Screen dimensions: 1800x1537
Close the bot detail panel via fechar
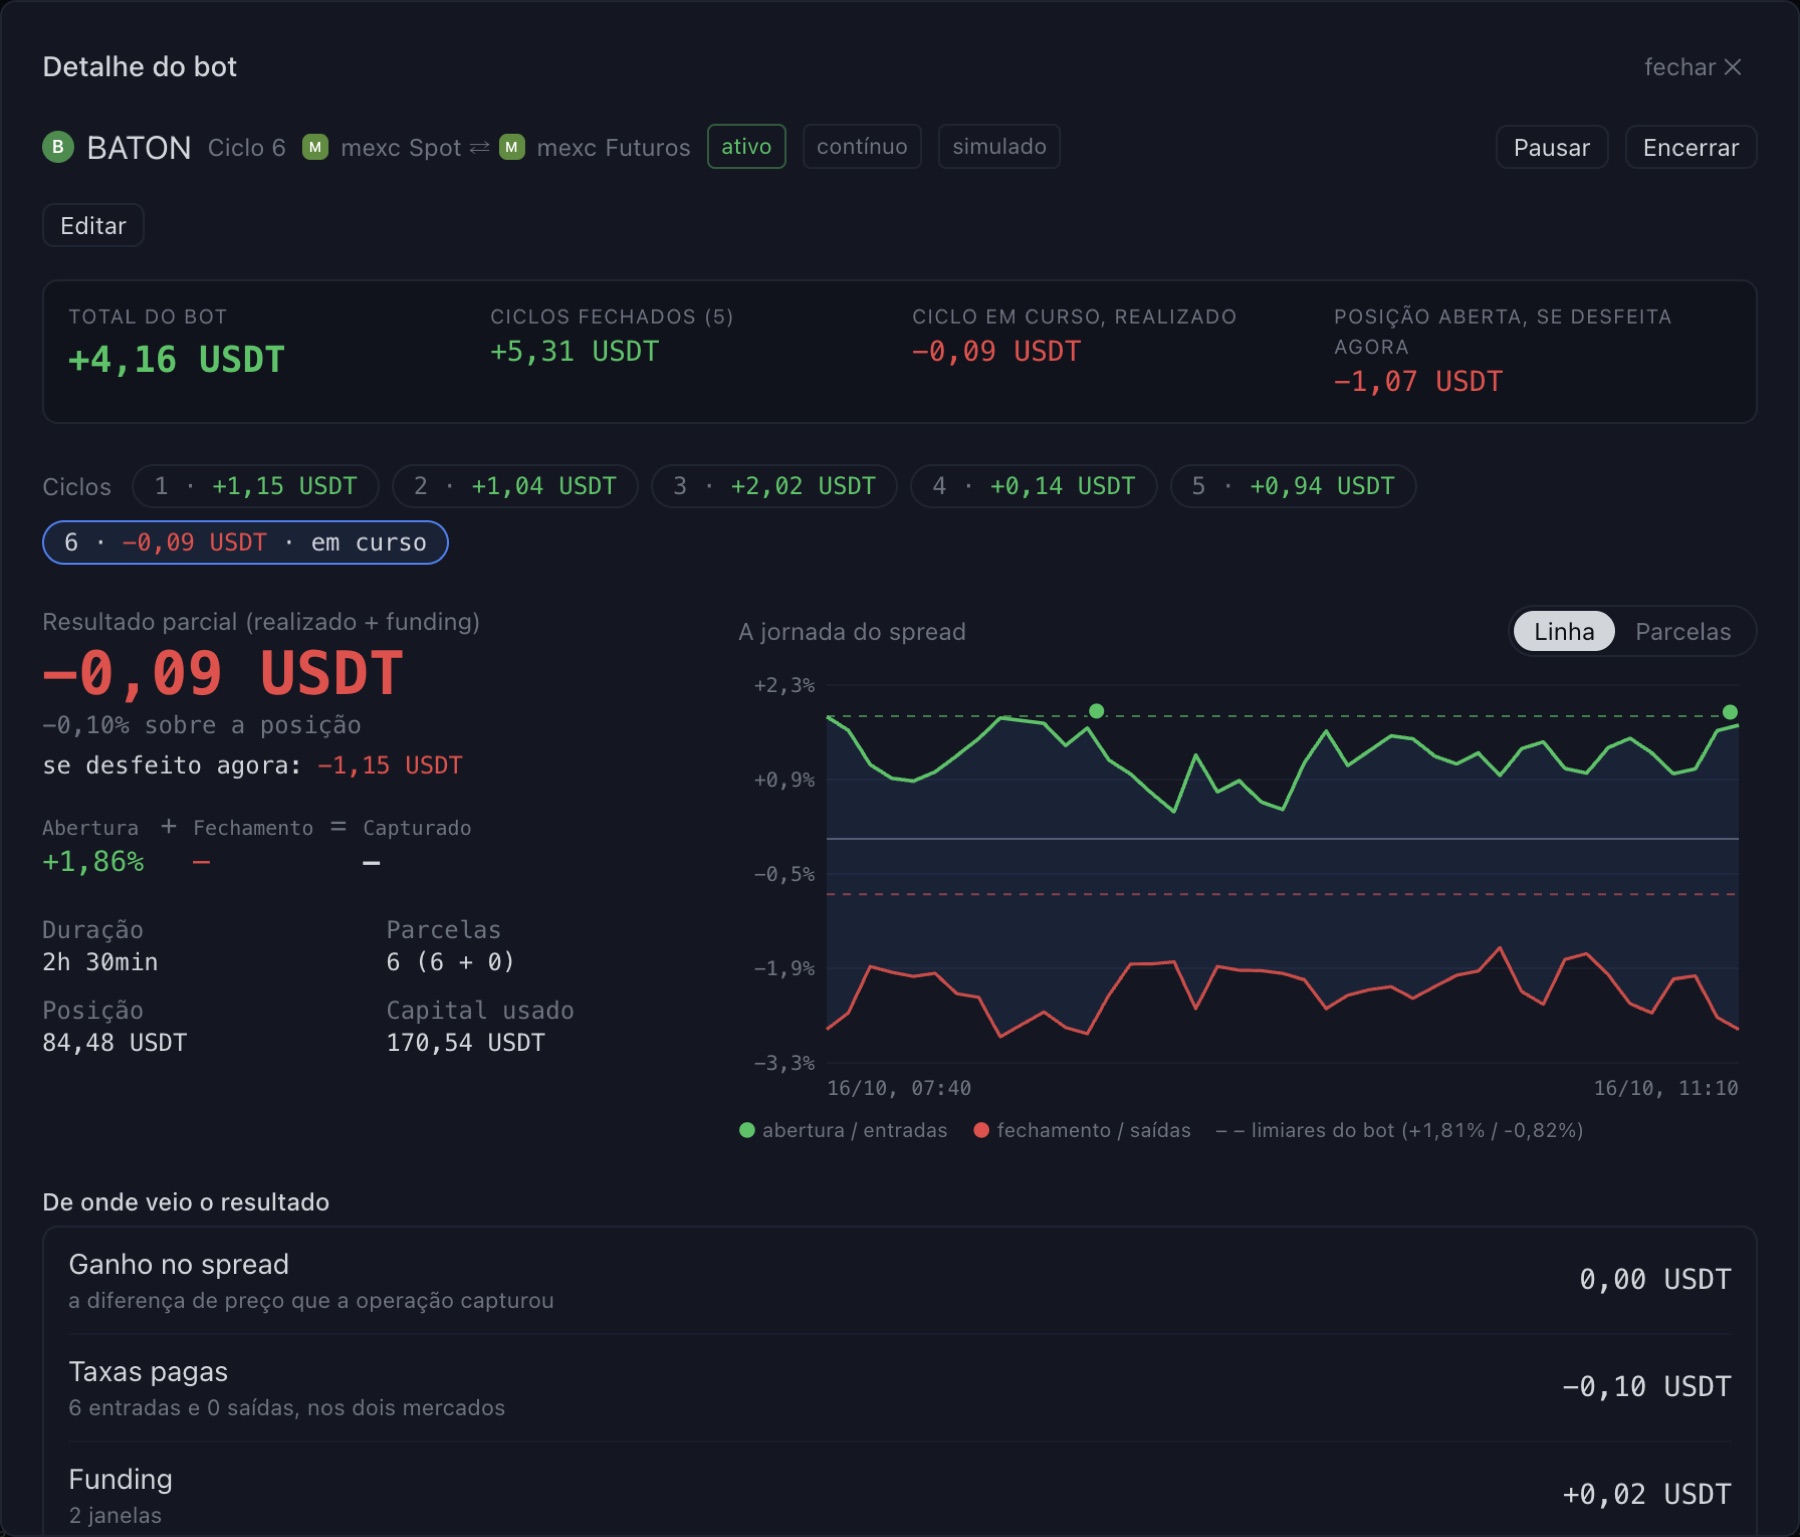1692,67
